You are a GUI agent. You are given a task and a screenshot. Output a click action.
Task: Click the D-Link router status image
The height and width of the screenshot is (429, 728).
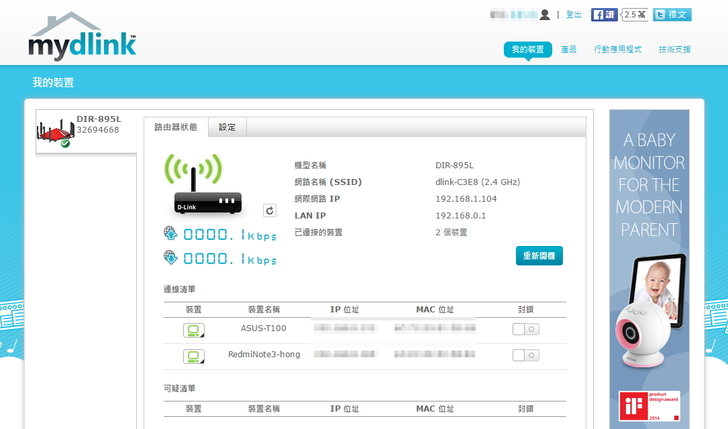coord(201,185)
